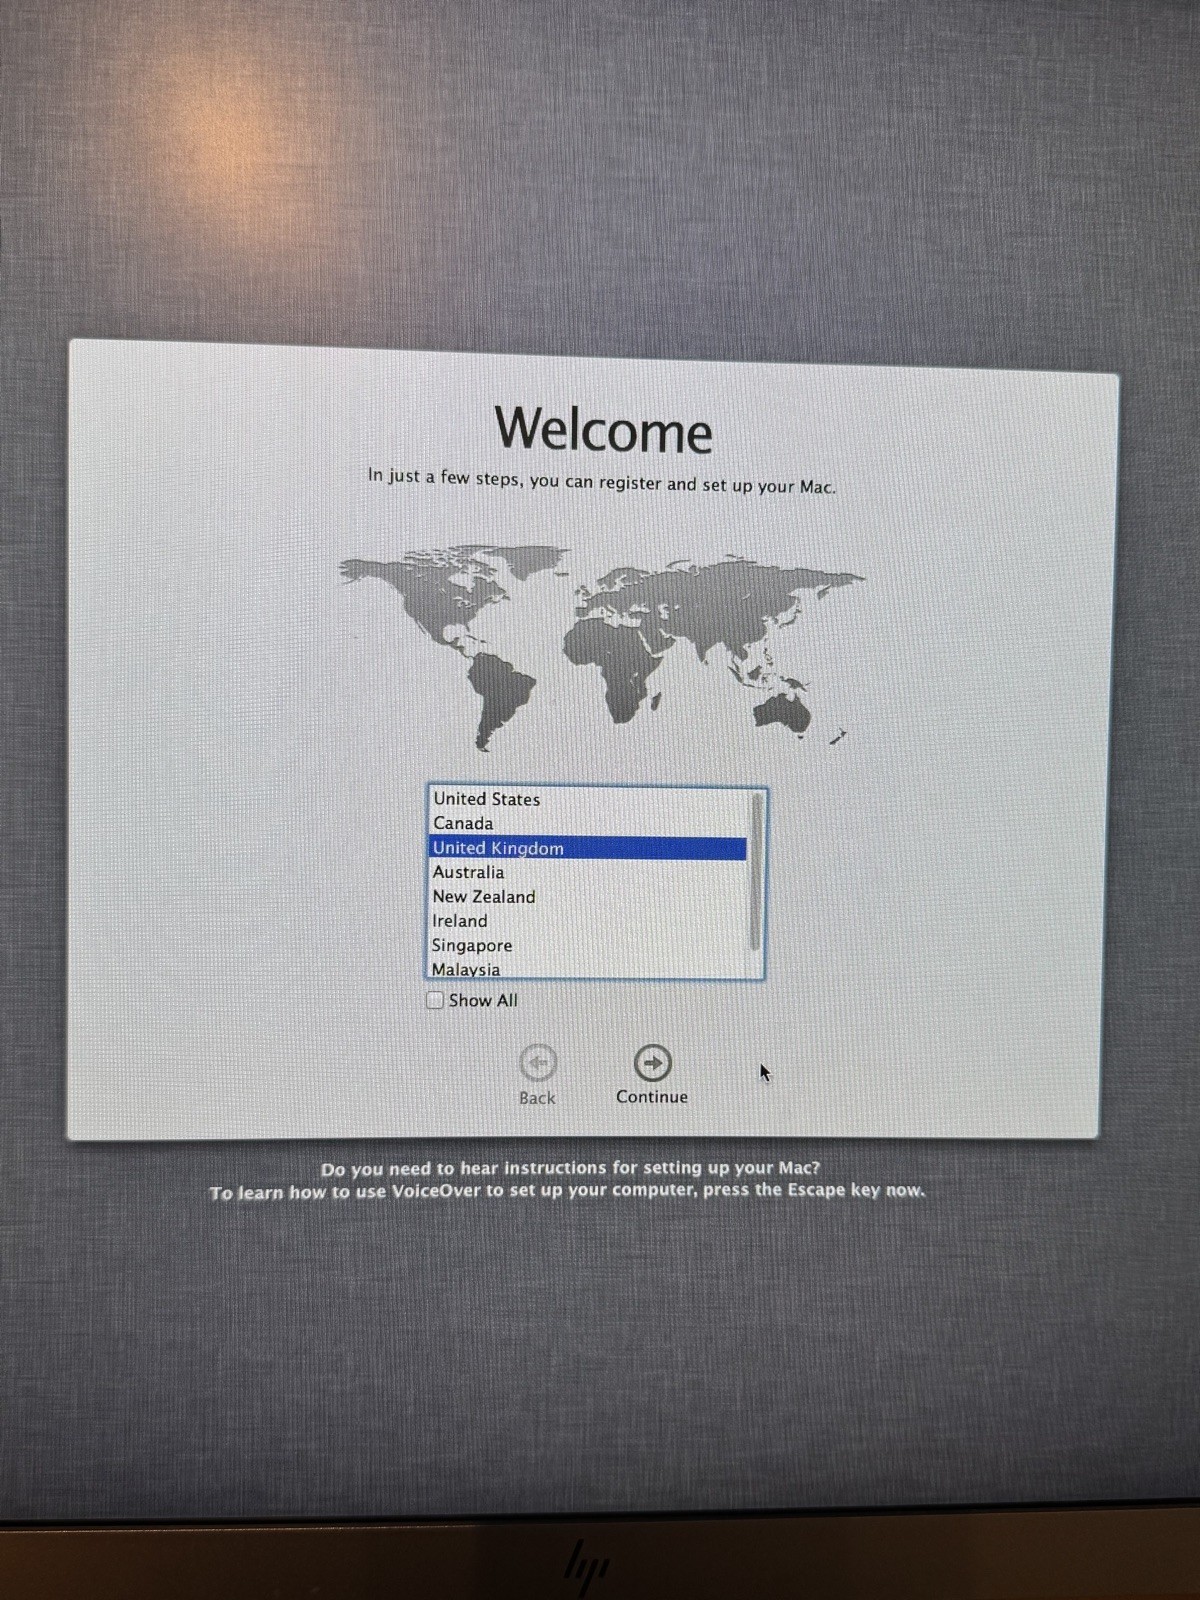Viewport: 1200px width, 1600px height.
Task: Pick New Zealand from the list
Action: (589, 897)
